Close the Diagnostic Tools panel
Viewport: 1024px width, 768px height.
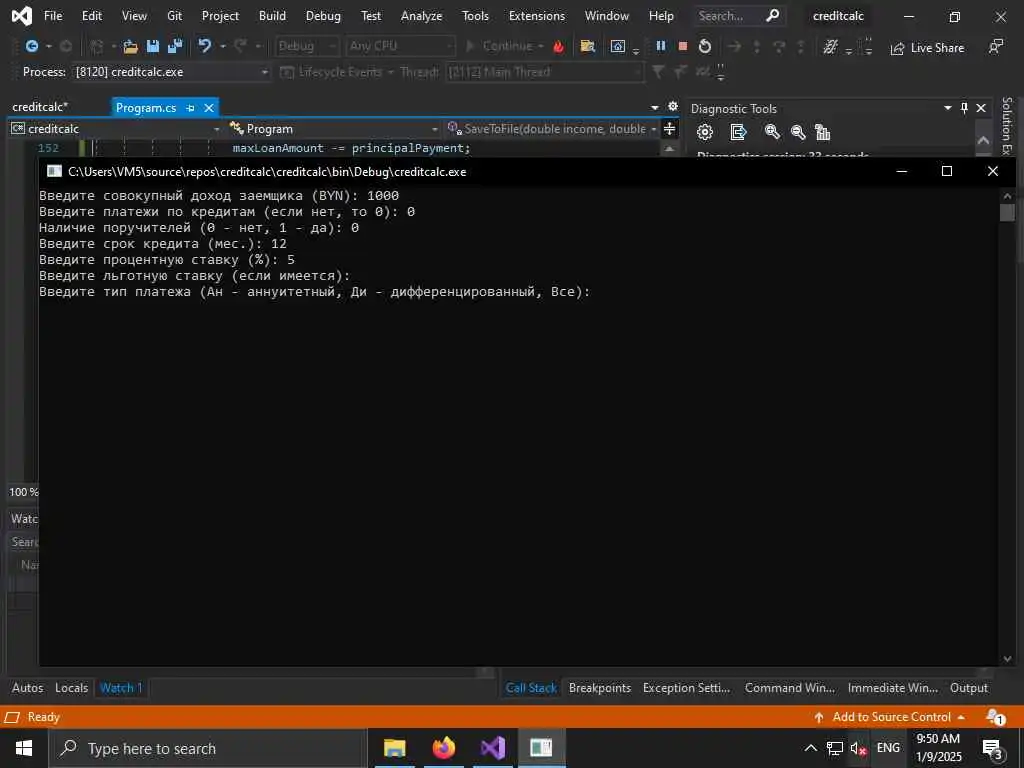tap(981, 108)
